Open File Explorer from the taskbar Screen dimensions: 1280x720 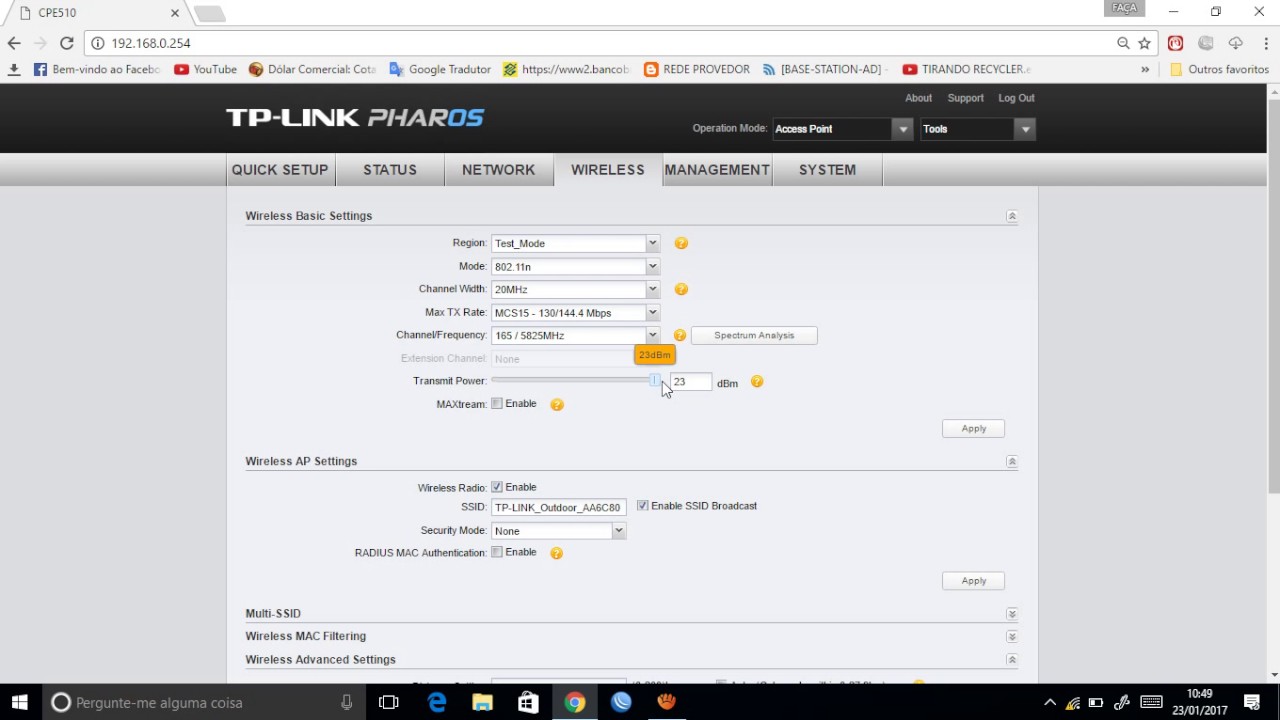click(x=482, y=702)
